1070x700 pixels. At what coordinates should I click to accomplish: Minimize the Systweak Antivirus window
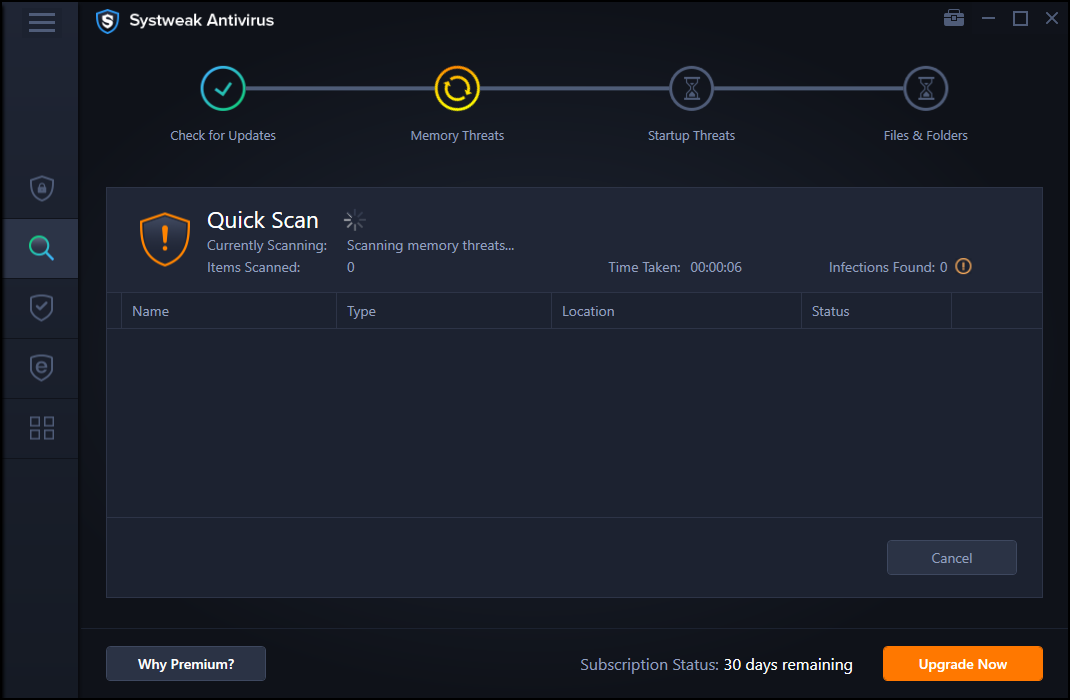987,18
